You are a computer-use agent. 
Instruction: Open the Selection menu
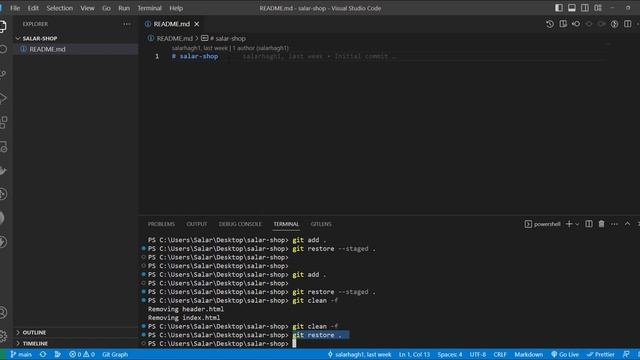click(60, 8)
